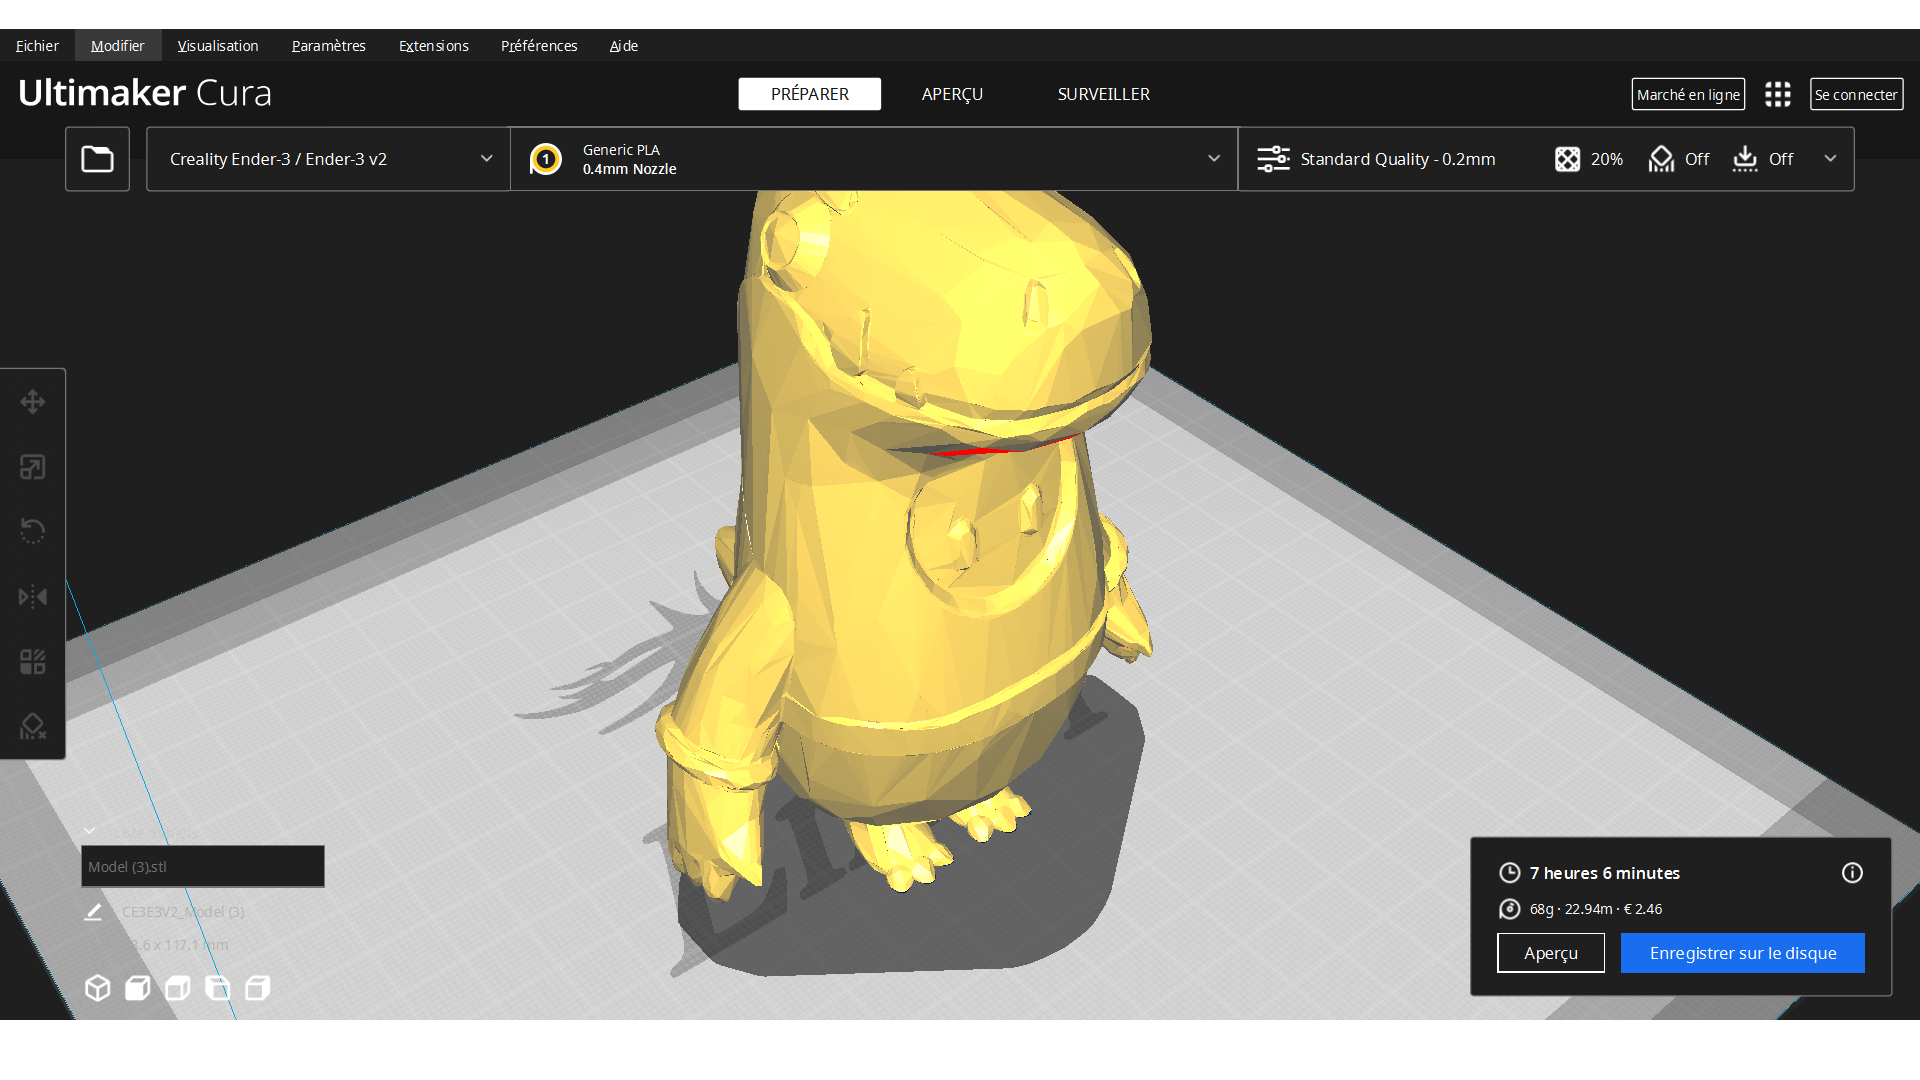Click the print time clock icon
1920x1080 pixels.
click(x=1510, y=873)
